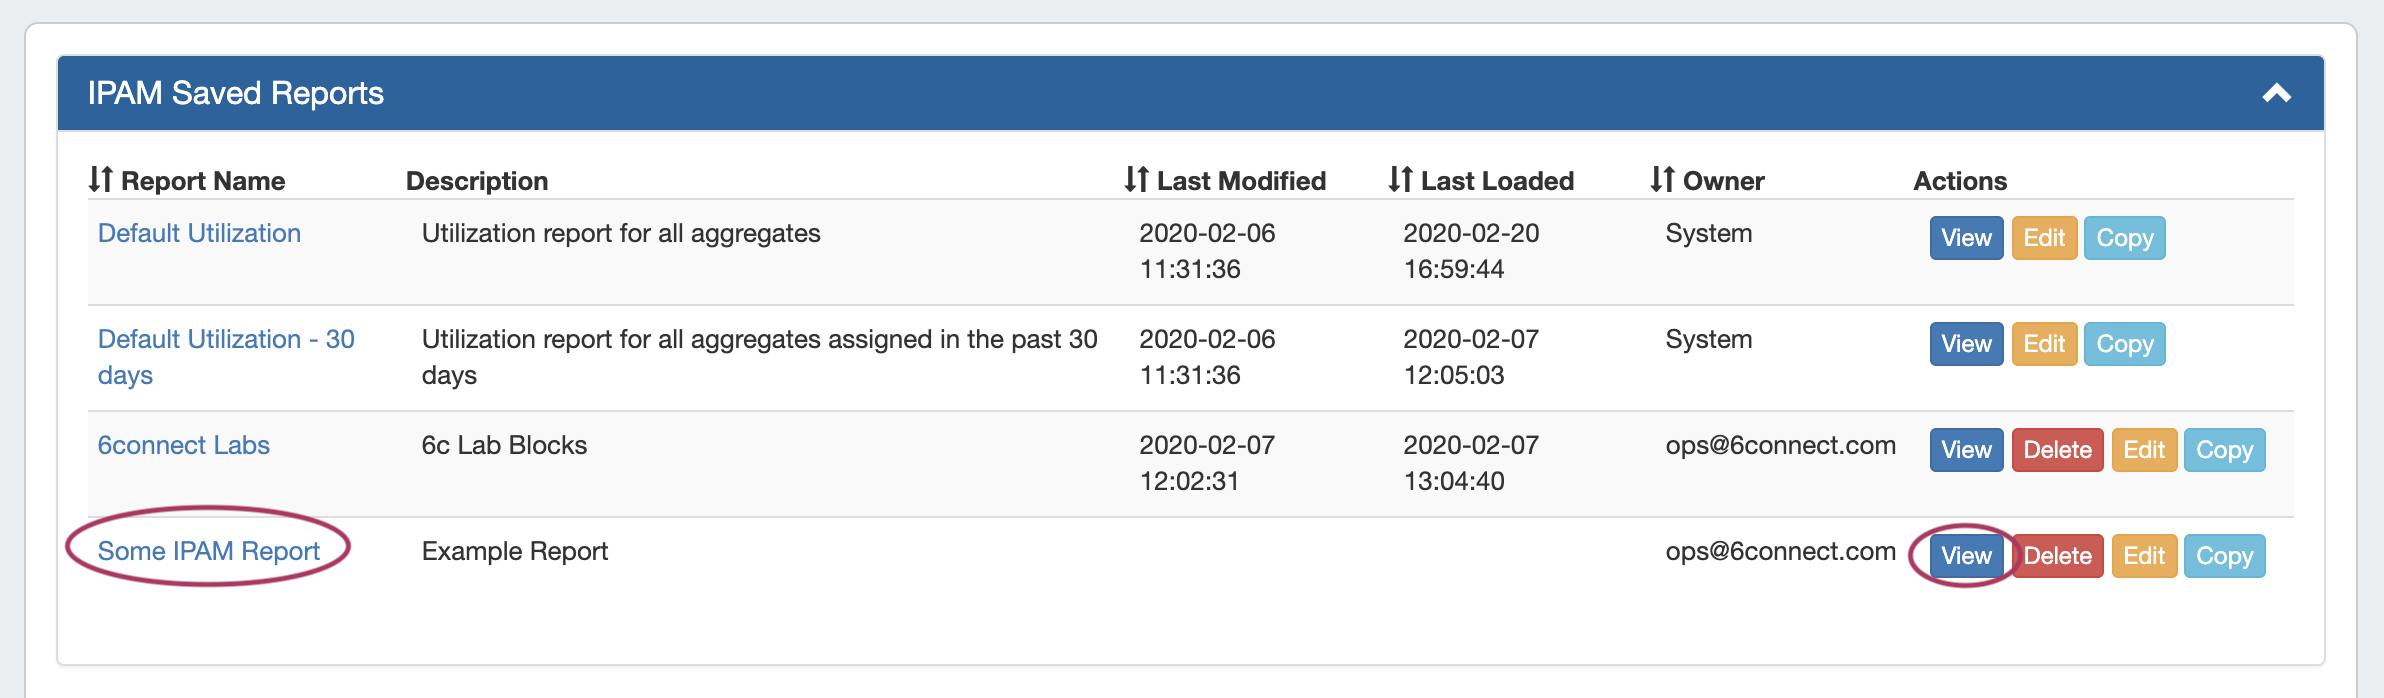View the Default Utilization report

pos(1966,238)
